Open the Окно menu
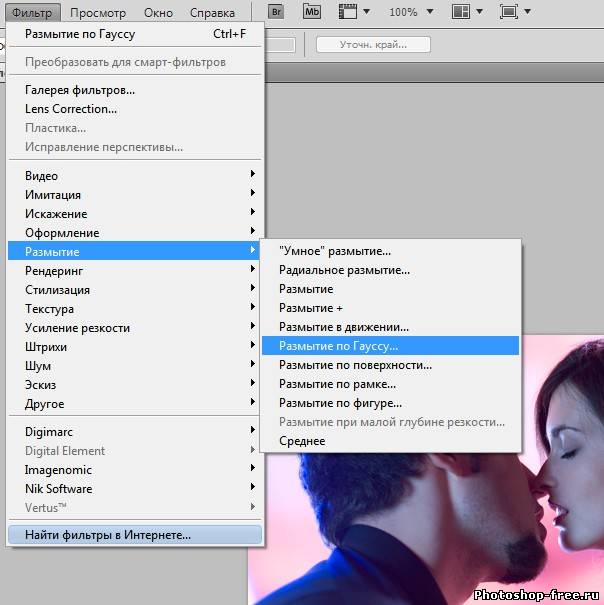The height and width of the screenshot is (605, 604). click(158, 13)
